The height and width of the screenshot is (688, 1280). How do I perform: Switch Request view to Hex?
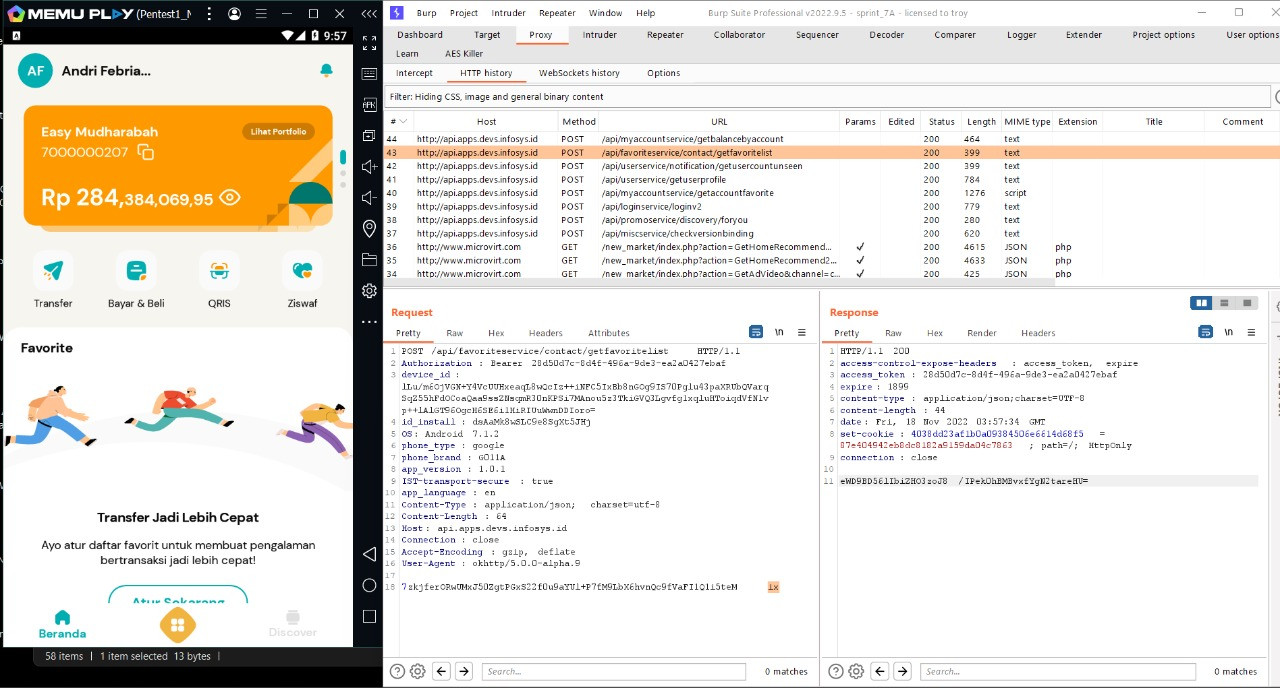tap(496, 333)
